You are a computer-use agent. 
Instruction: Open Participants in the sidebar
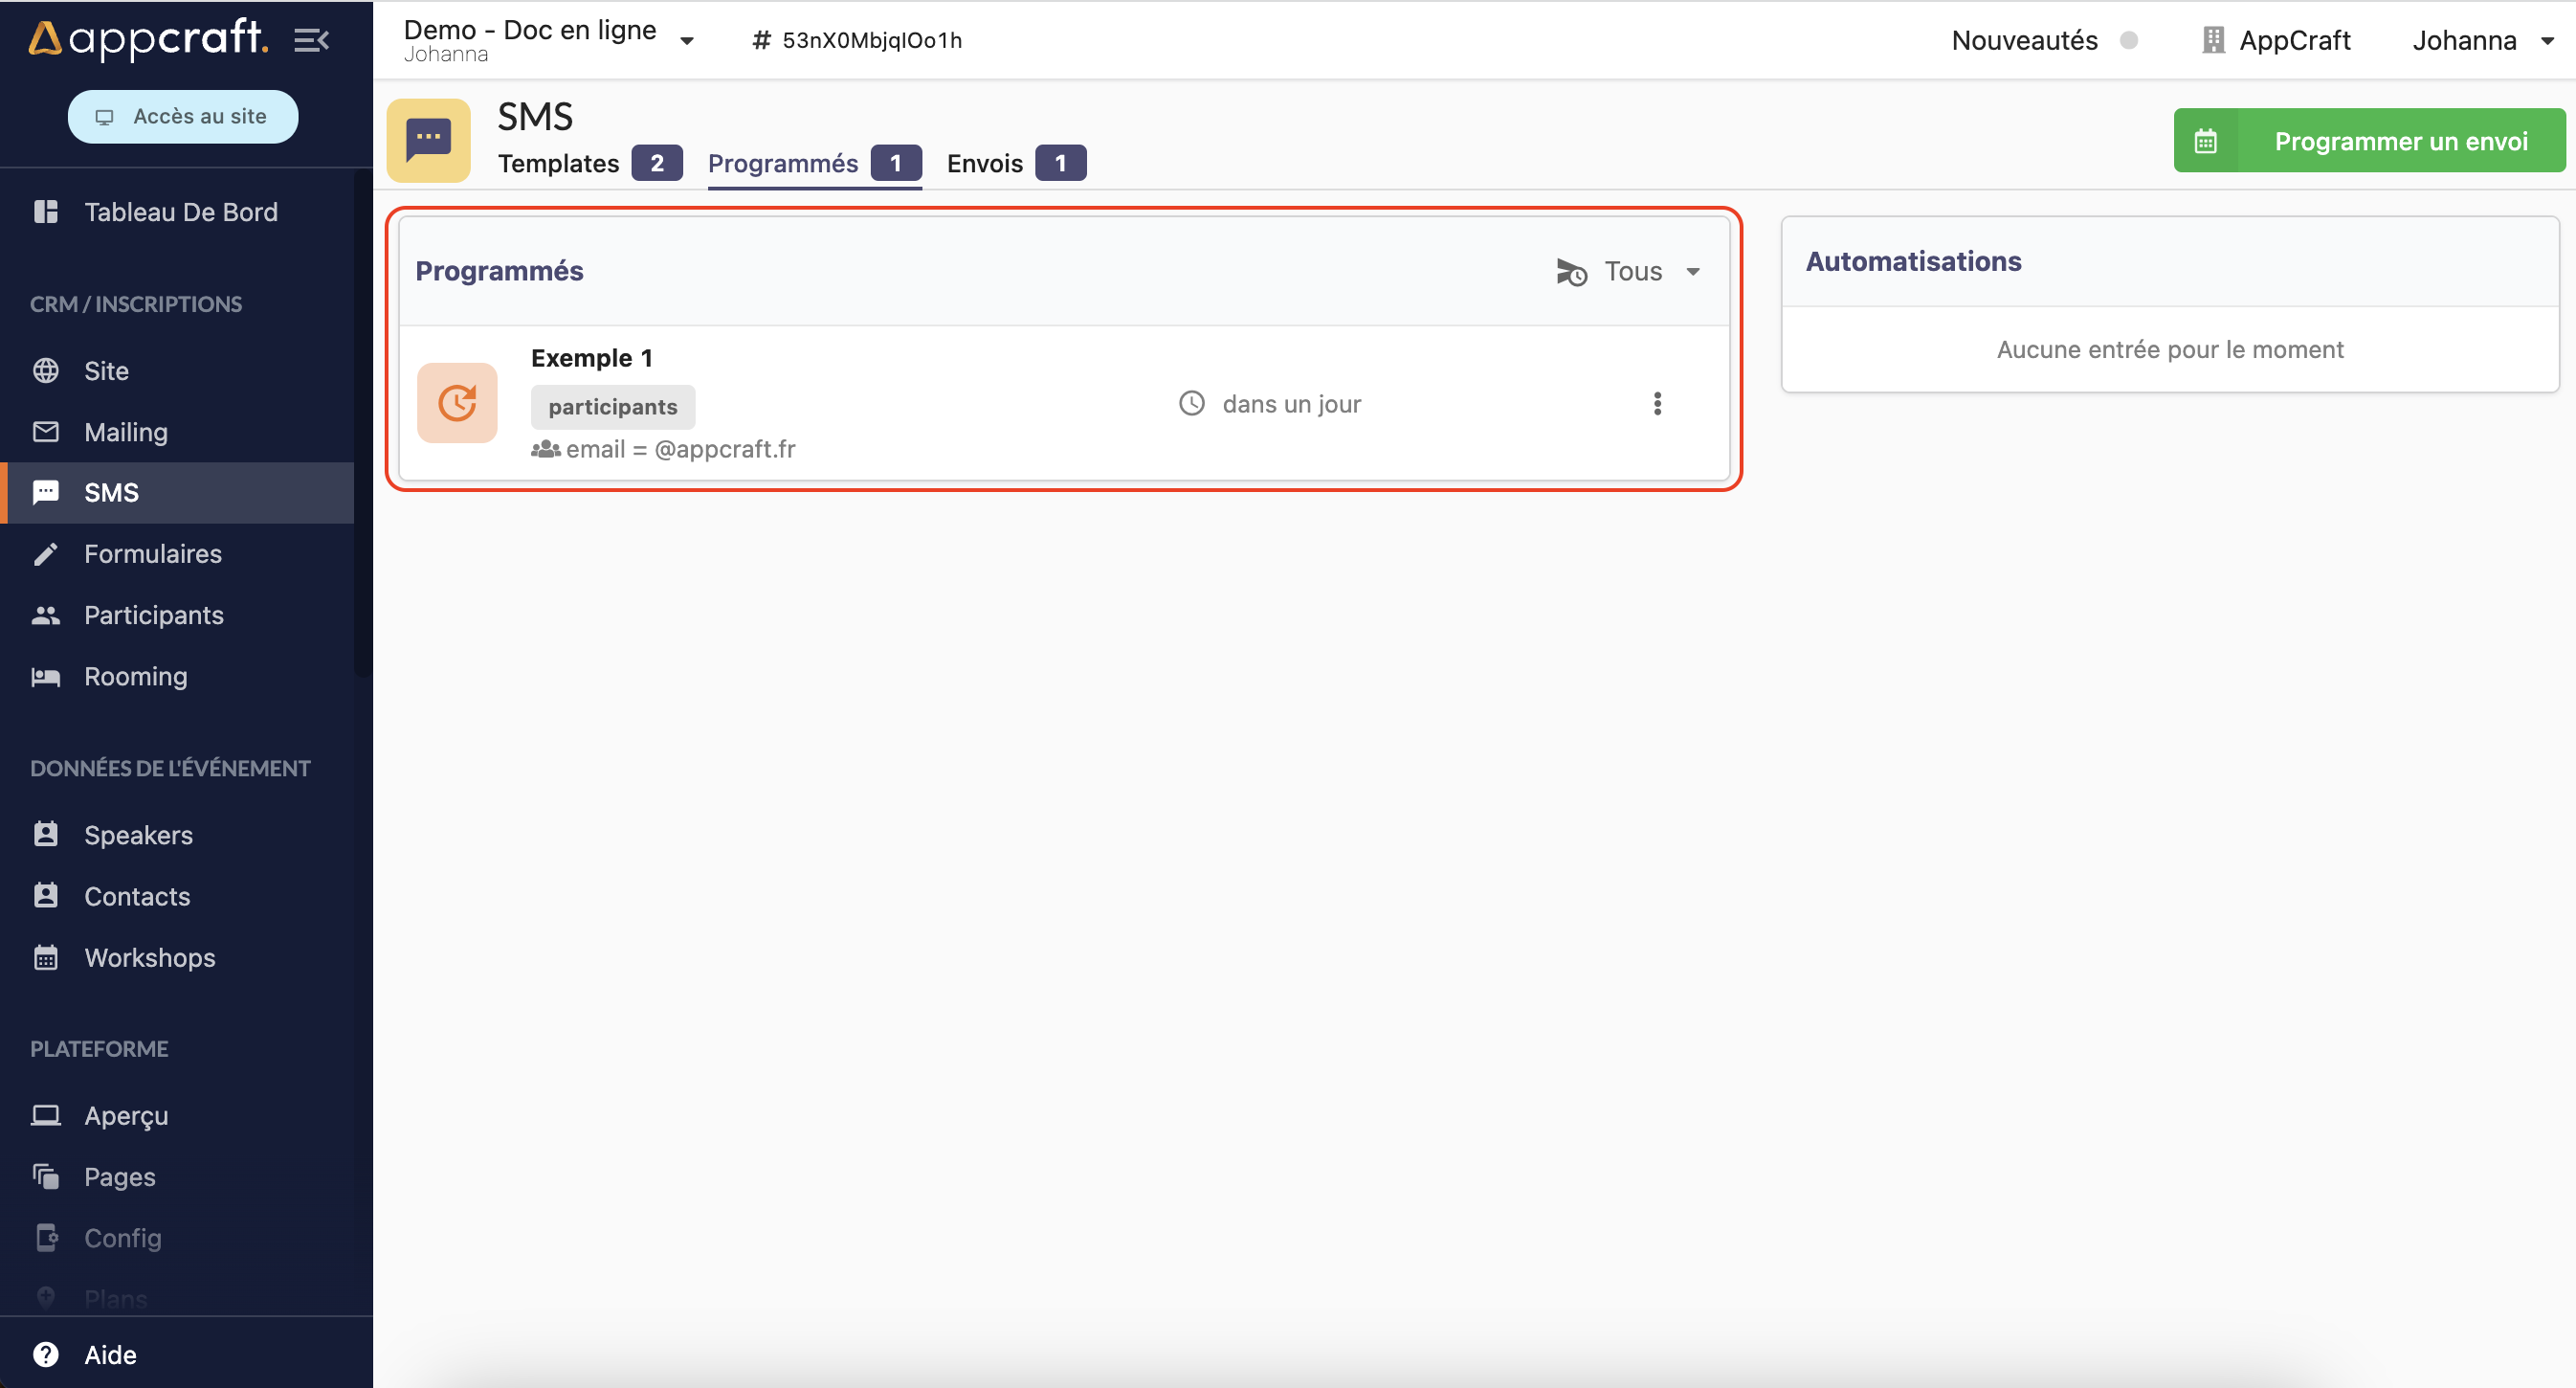153,615
